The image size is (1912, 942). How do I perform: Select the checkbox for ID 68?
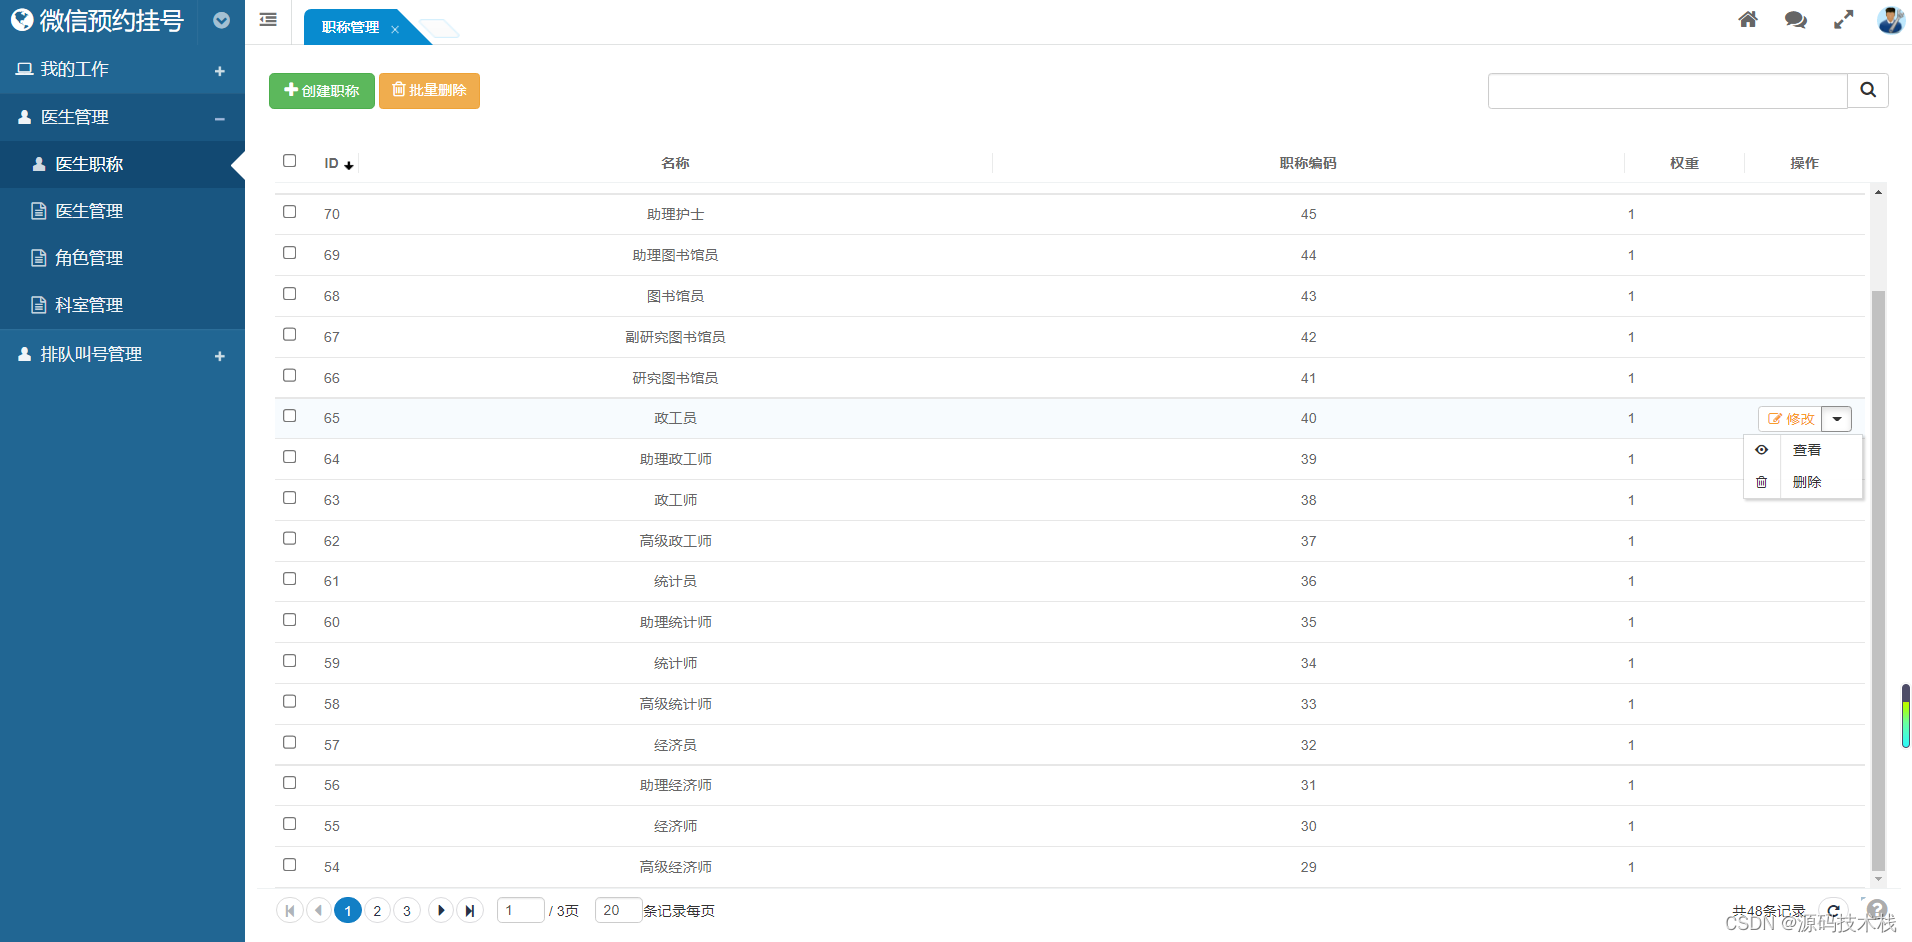[290, 294]
